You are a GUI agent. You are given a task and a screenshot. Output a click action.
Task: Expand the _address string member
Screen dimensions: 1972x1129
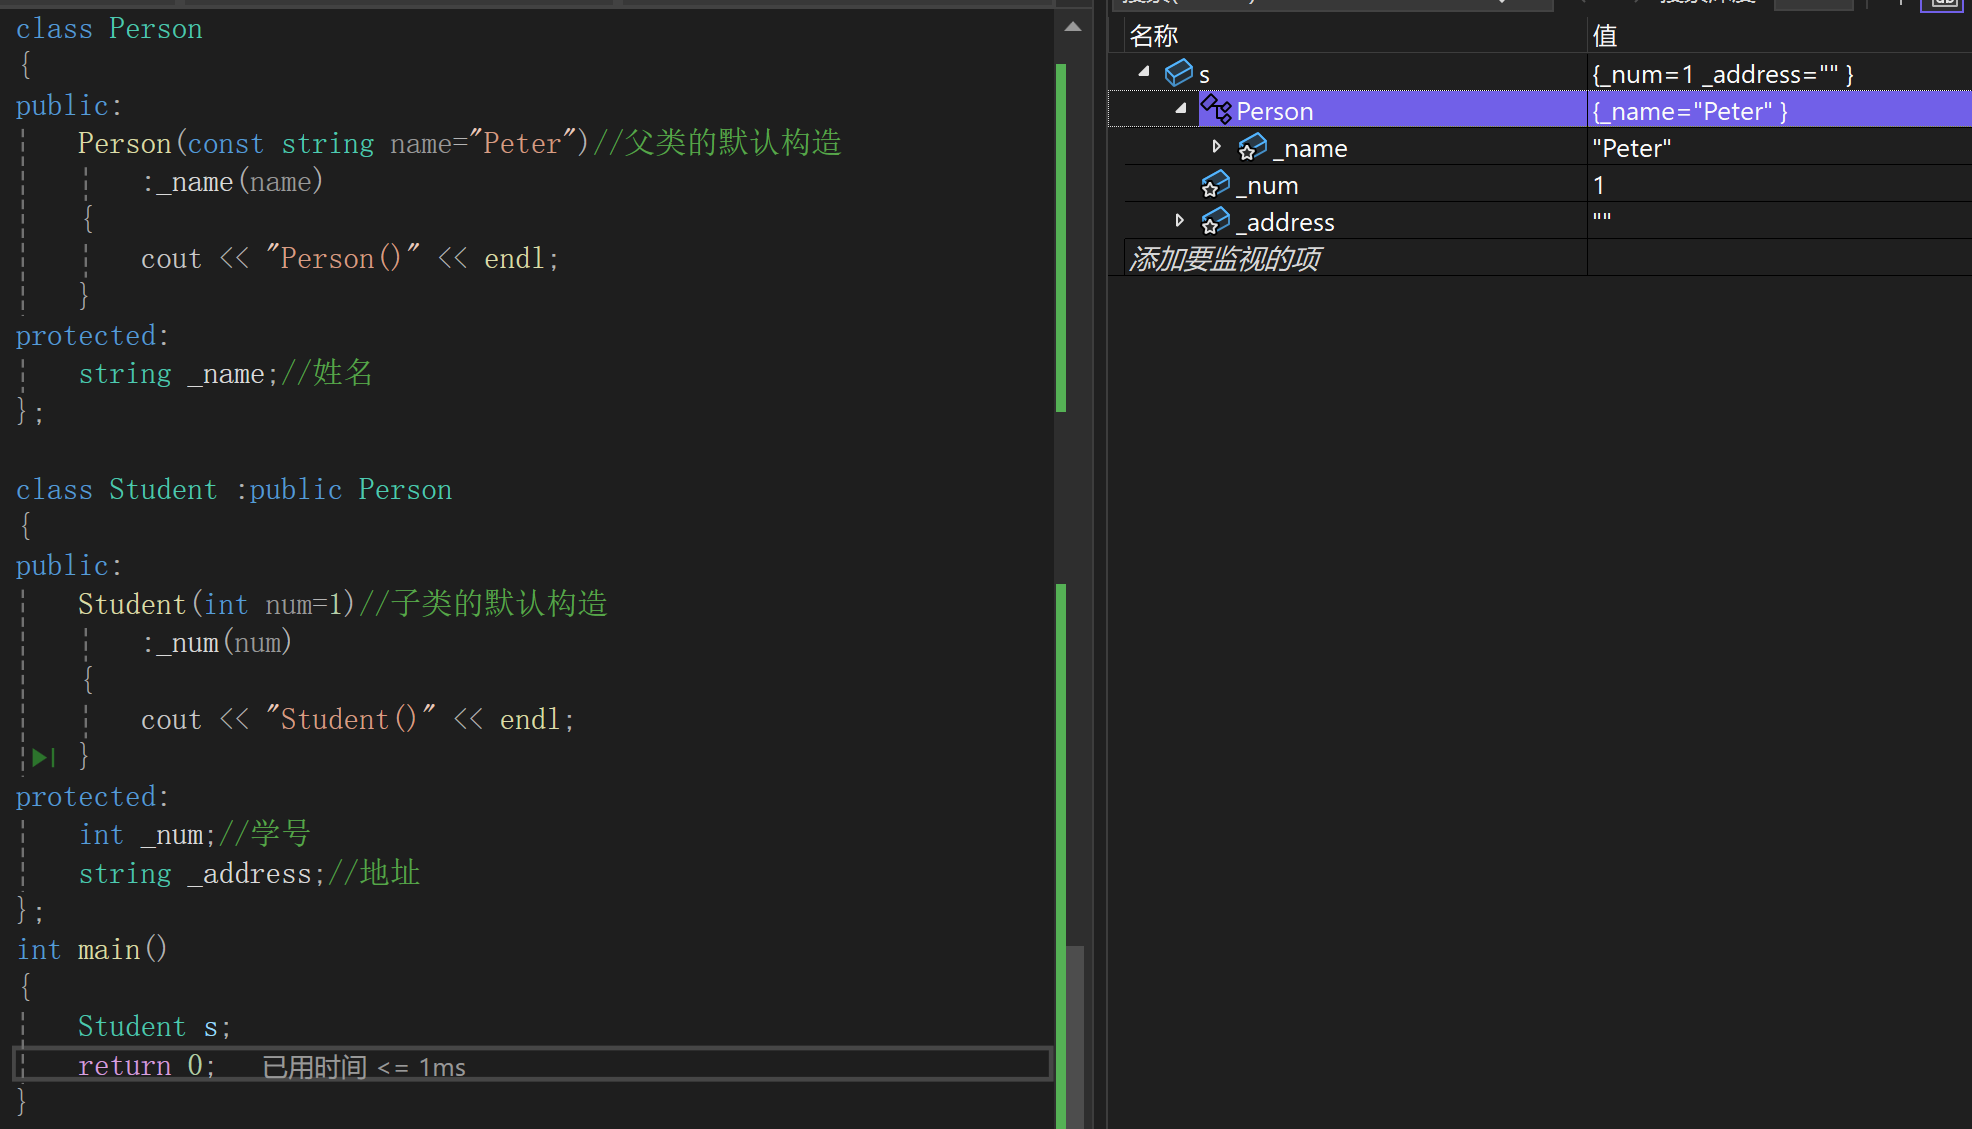coord(1180,221)
